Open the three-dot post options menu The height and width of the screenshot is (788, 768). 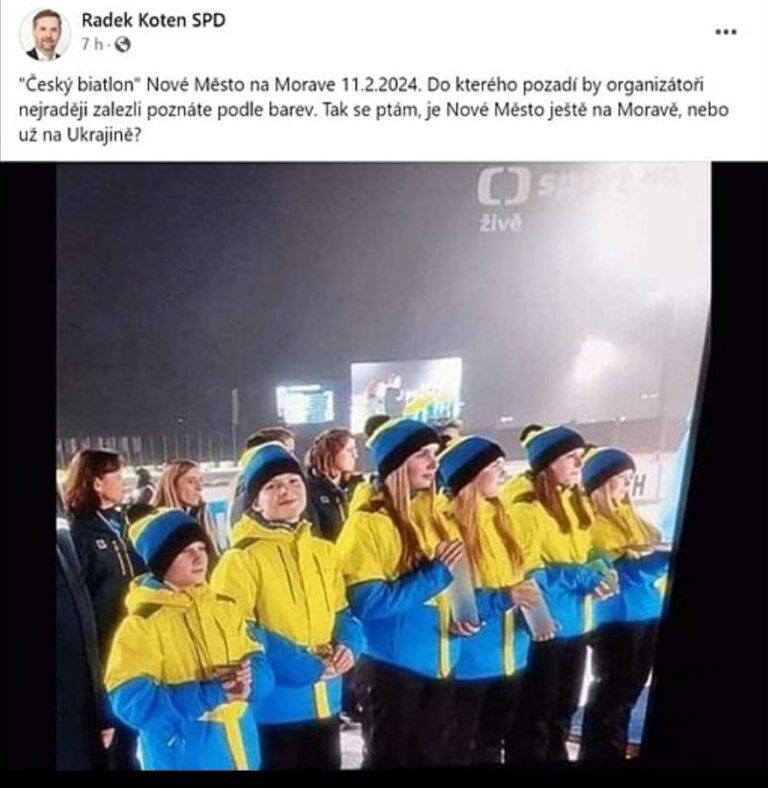pyautogui.click(x=726, y=32)
